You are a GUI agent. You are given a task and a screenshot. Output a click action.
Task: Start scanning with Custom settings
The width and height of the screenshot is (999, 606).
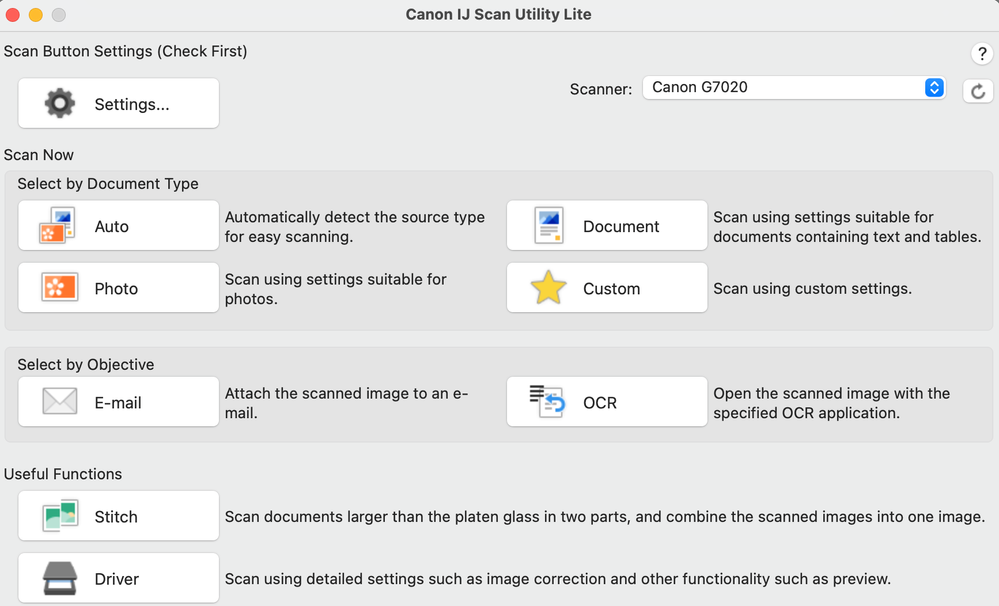pyautogui.click(x=606, y=288)
